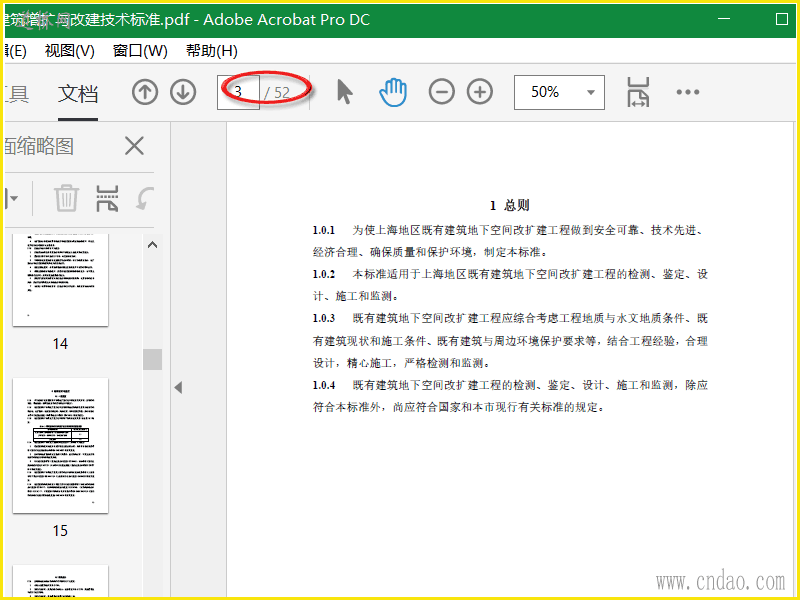
Task: Select the page 14 thumbnail
Action: tap(61, 280)
